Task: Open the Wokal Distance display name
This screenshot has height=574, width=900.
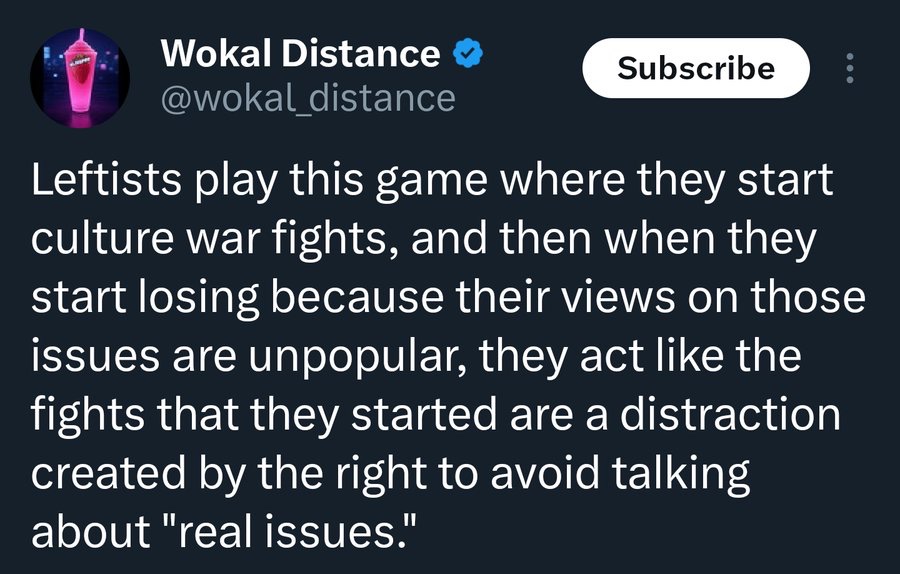Action: pos(300,53)
